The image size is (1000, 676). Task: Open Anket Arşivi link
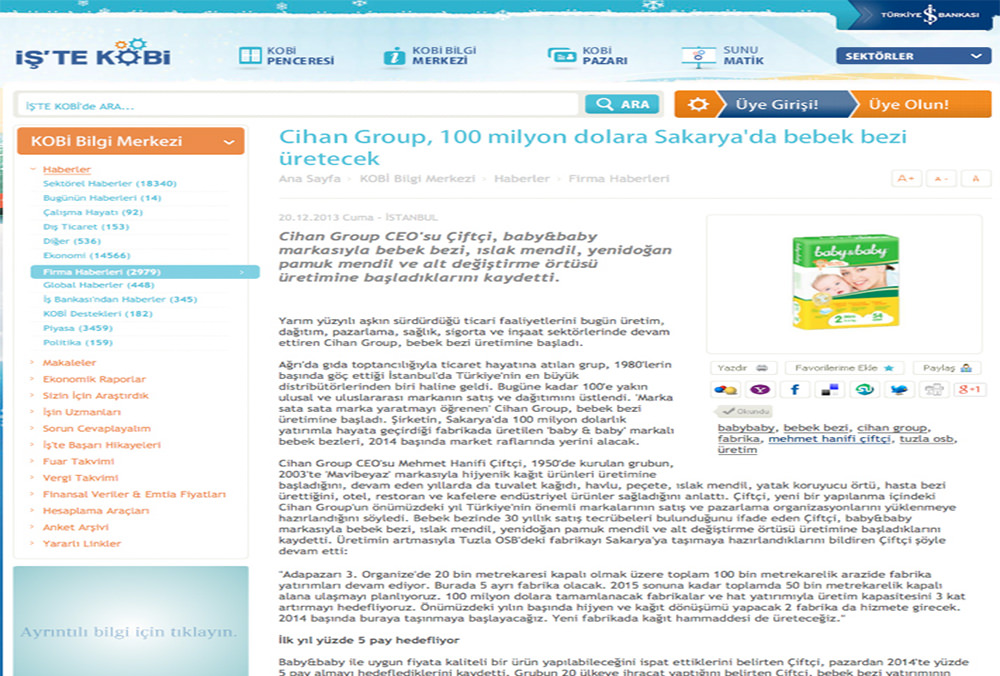75,527
